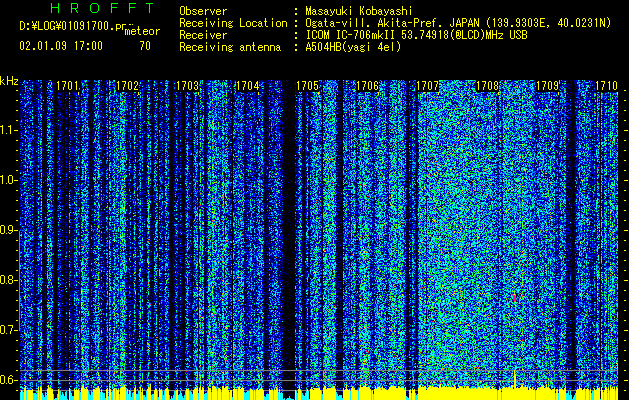
Task: Click the Observer label
Action: 203,11
